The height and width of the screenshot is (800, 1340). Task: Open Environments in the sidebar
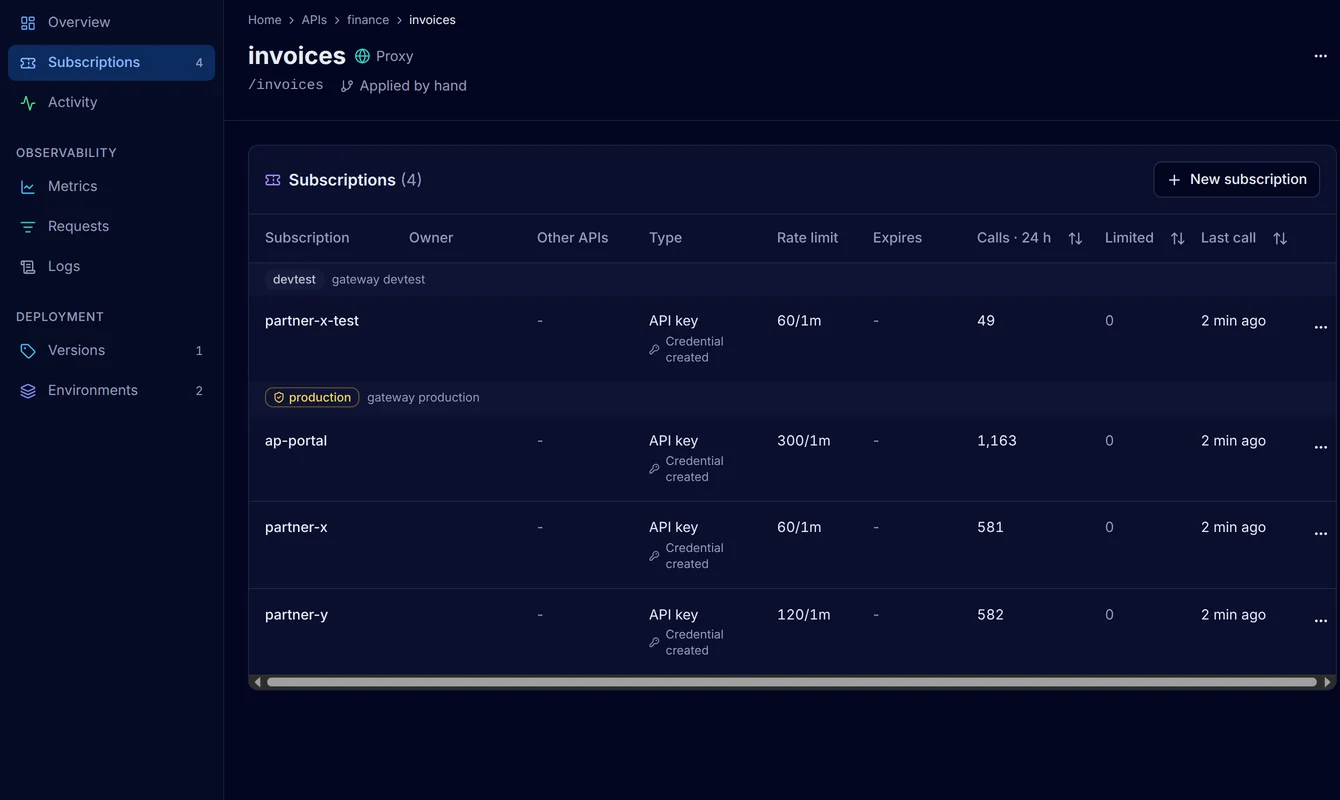[111, 390]
